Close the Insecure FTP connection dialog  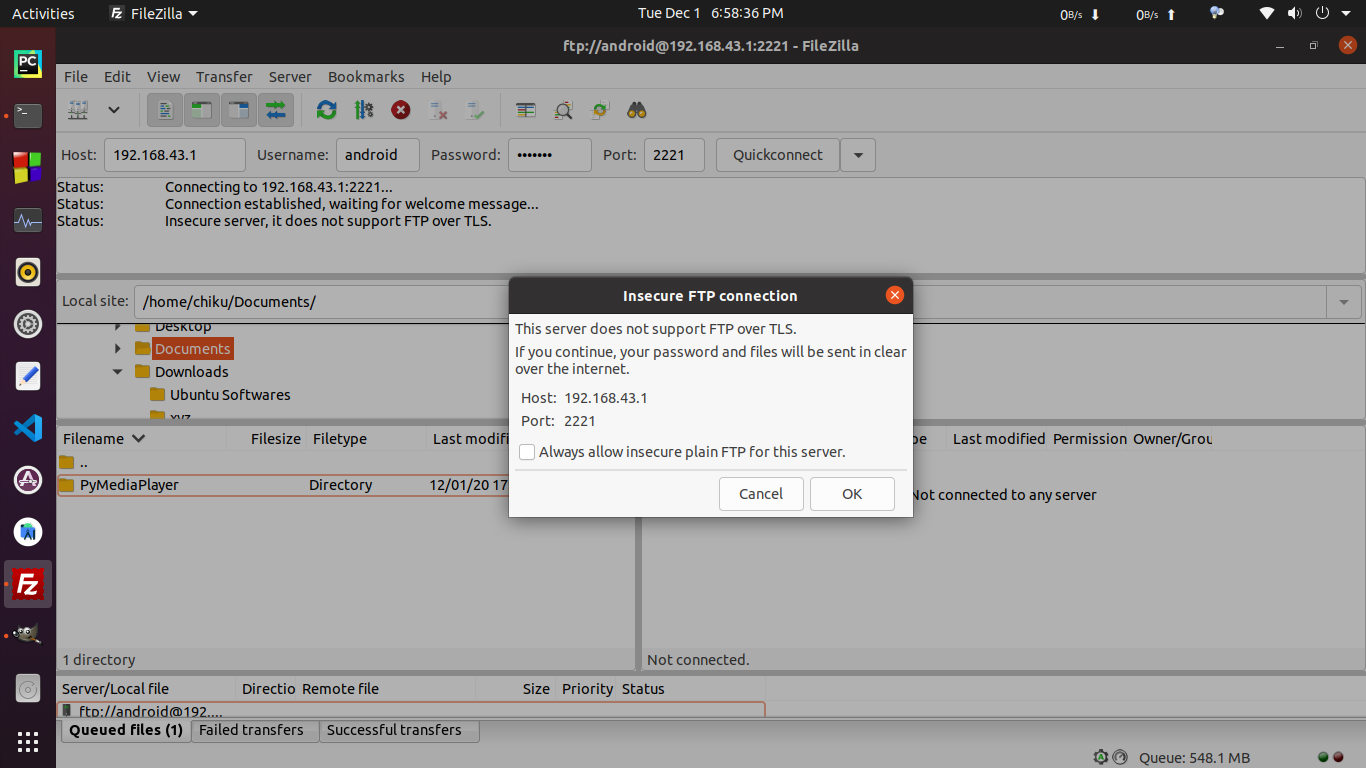895,295
